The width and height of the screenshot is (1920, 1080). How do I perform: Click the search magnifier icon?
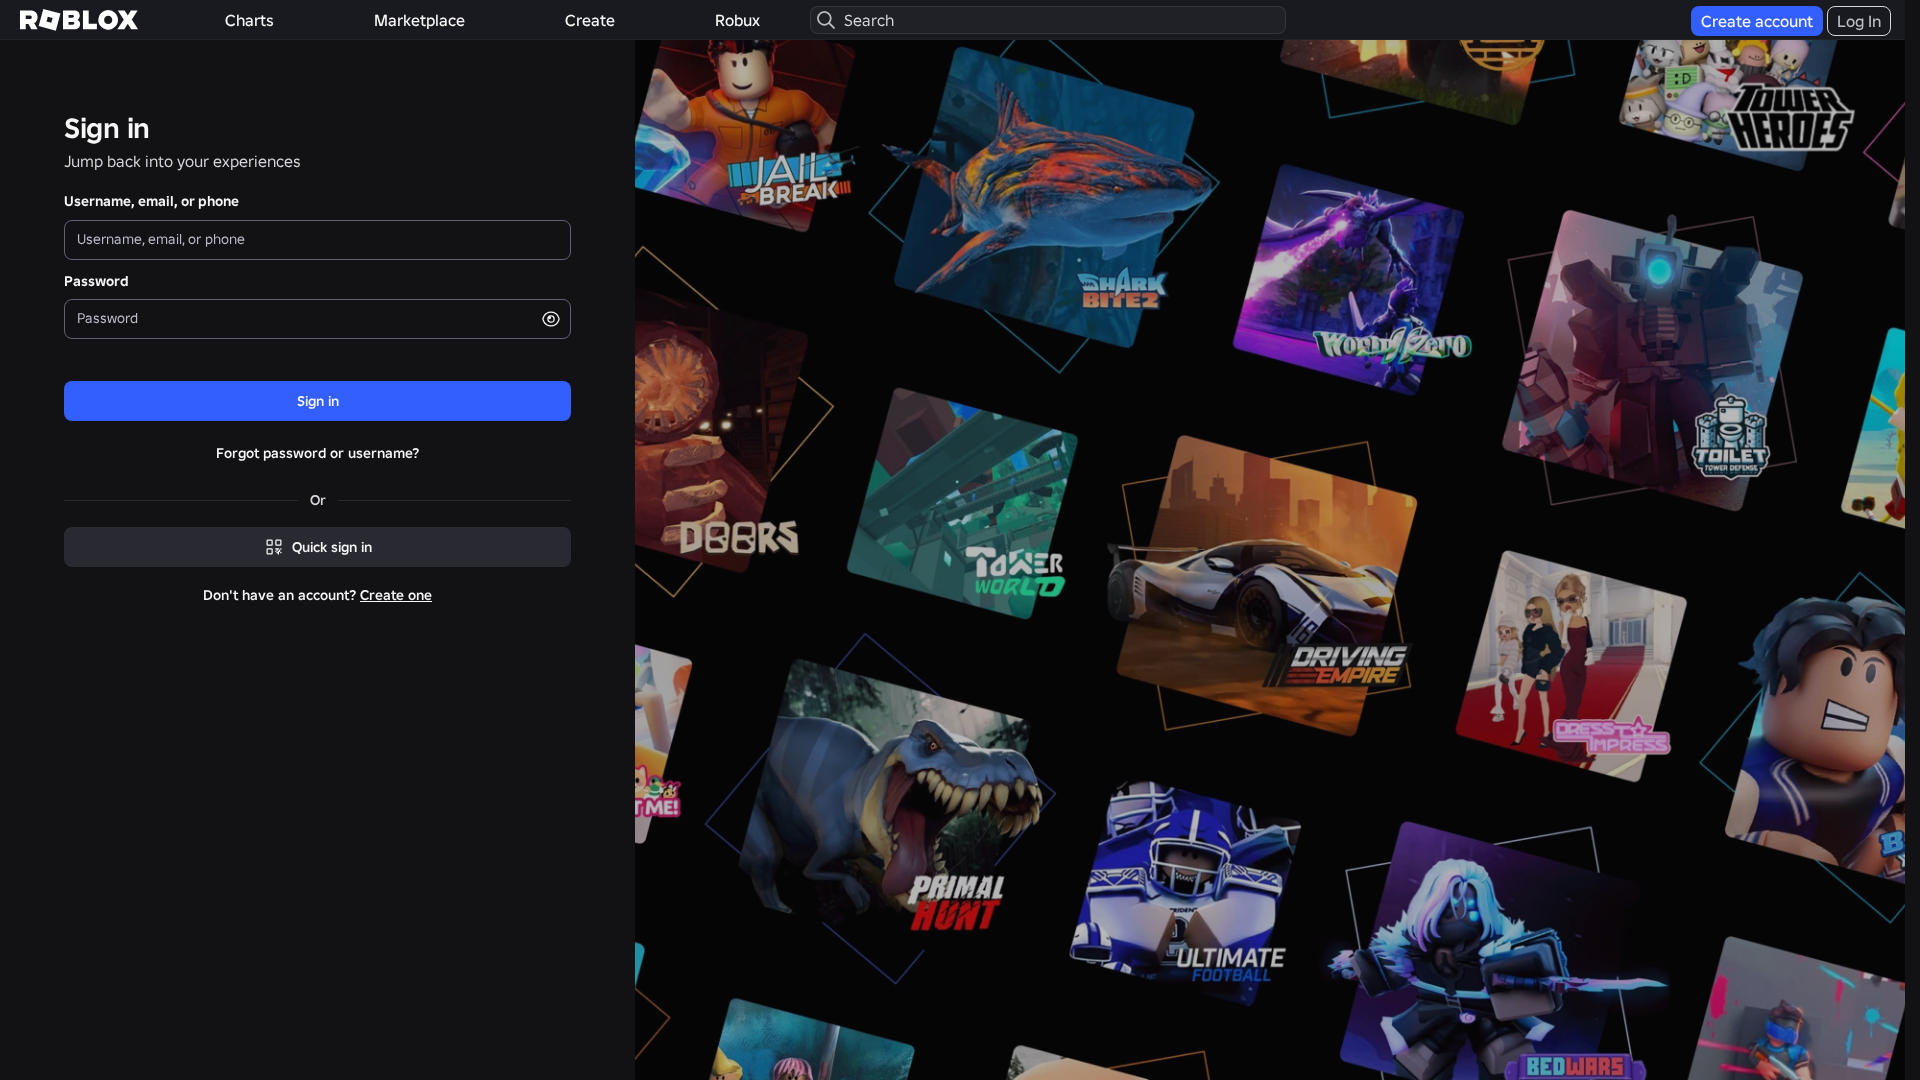(826, 20)
